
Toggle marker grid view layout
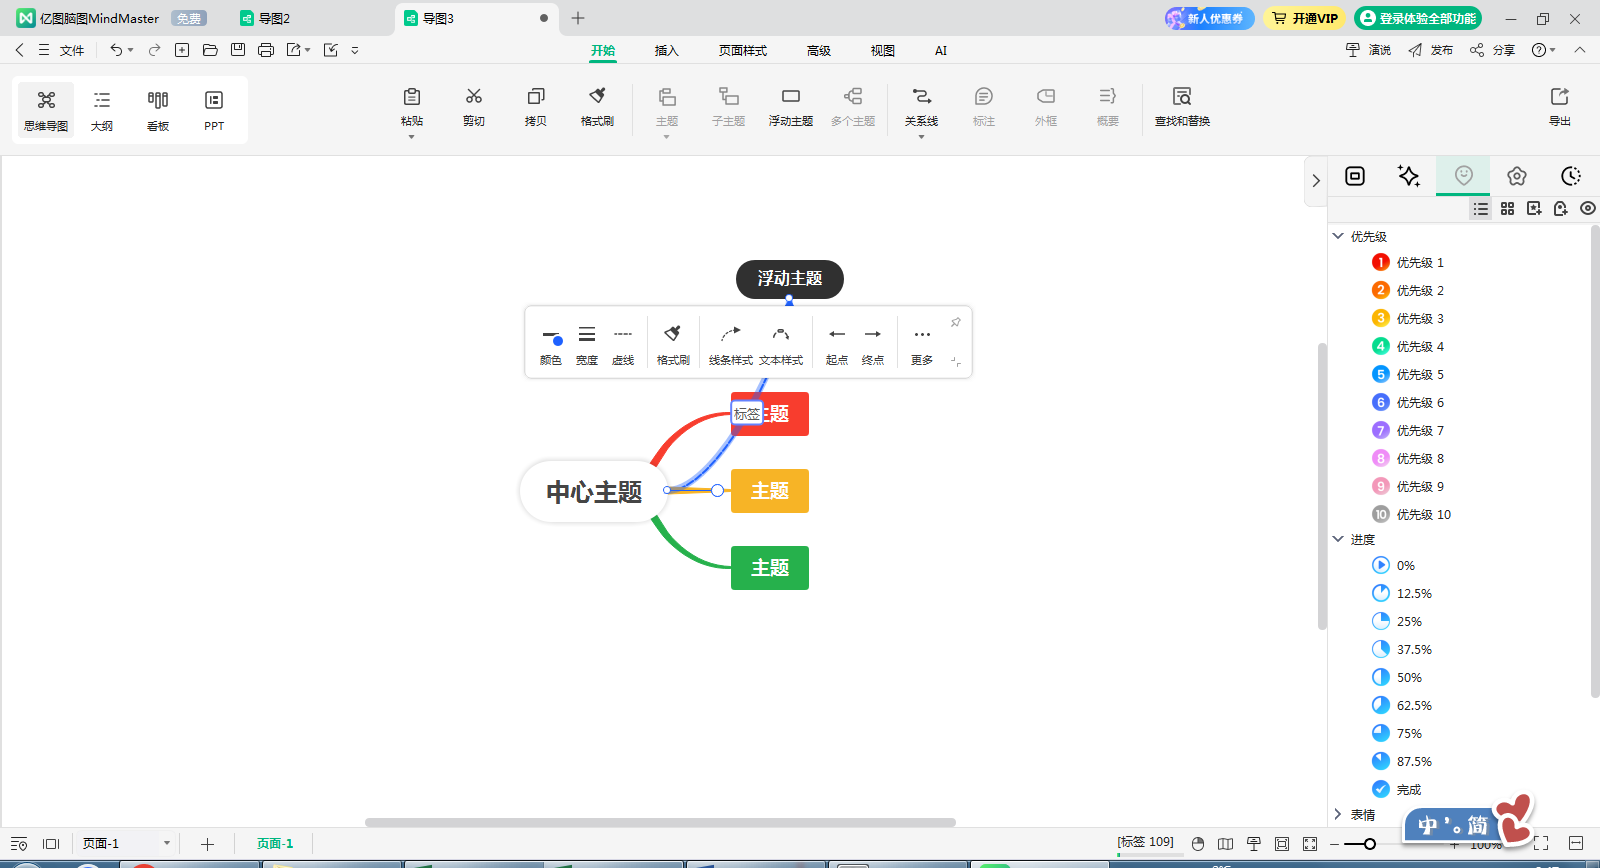click(x=1507, y=208)
